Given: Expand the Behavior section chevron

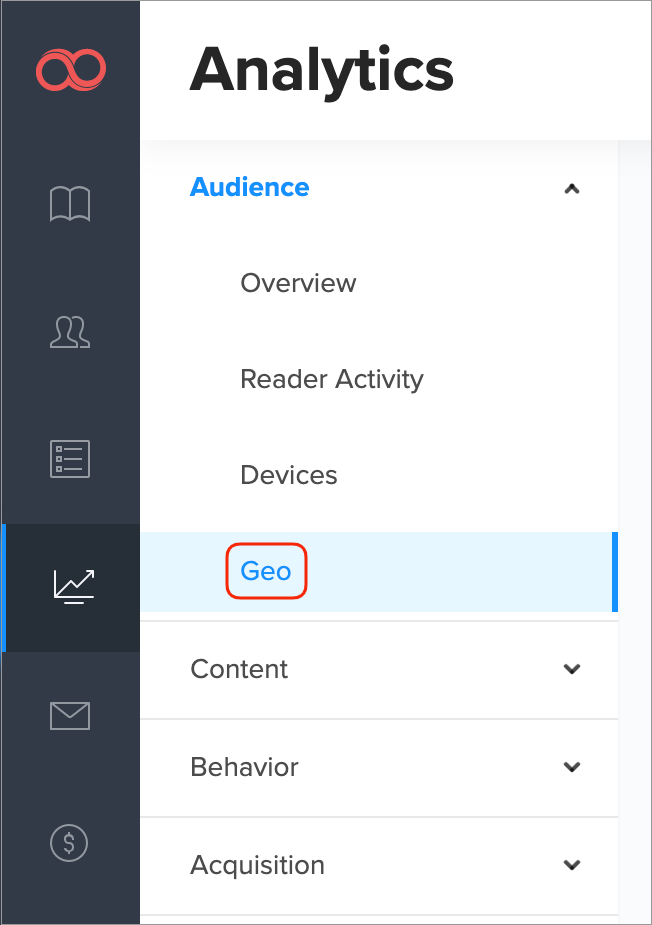Looking at the screenshot, I should [x=571, y=767].
